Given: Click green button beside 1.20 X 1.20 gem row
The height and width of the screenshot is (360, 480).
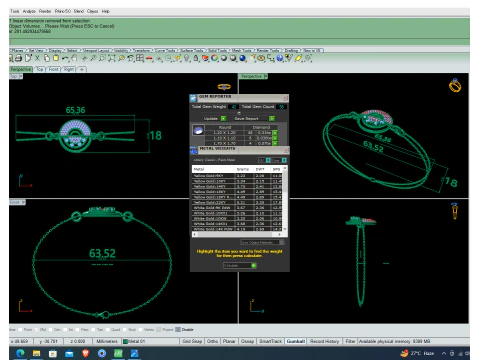Looking at the screenshot, I should click(x=275, y=133).
